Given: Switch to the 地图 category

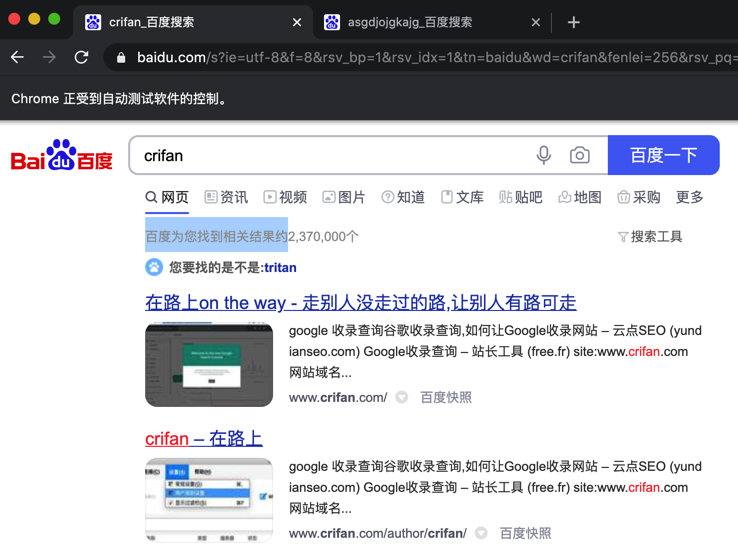Looking at the screenshot, I should pyautogui.click(x=580, y=197).
